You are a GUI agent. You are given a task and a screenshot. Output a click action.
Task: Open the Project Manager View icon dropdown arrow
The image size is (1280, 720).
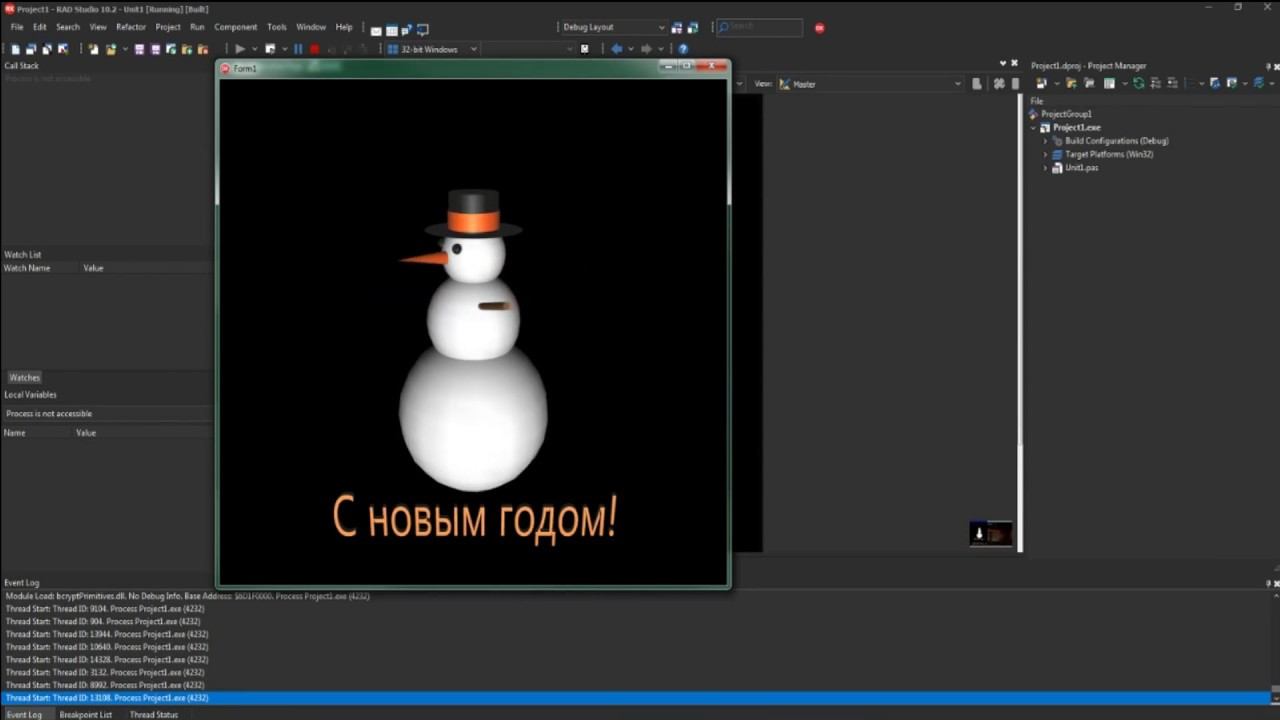point(1125,85)
